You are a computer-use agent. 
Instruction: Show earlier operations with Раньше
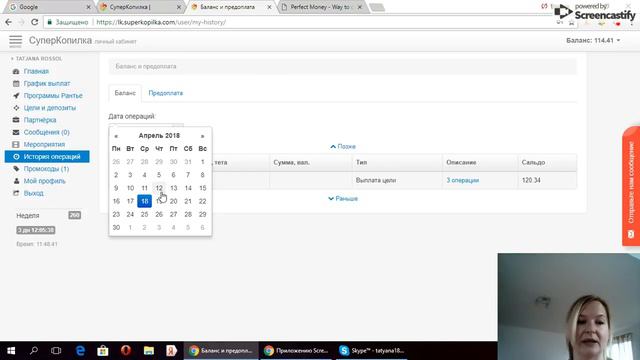(x=343, y=199)
